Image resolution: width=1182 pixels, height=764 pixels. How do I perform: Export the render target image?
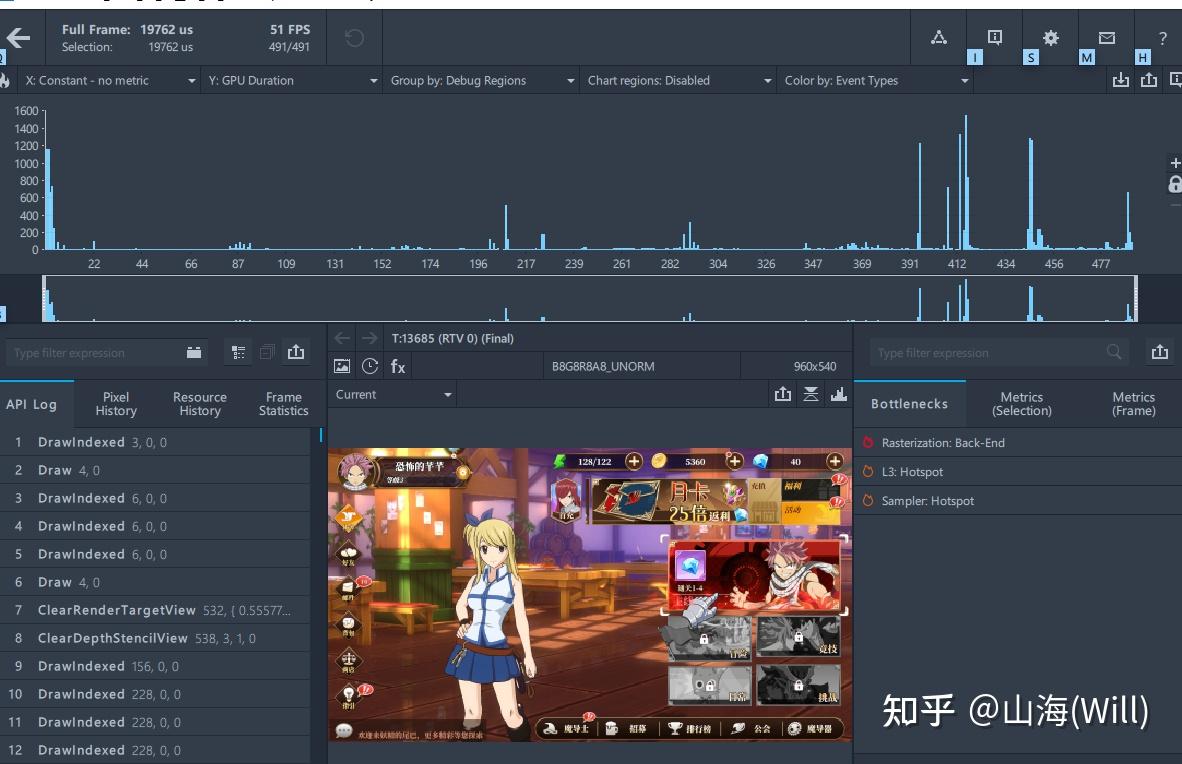tap(783, 394)
